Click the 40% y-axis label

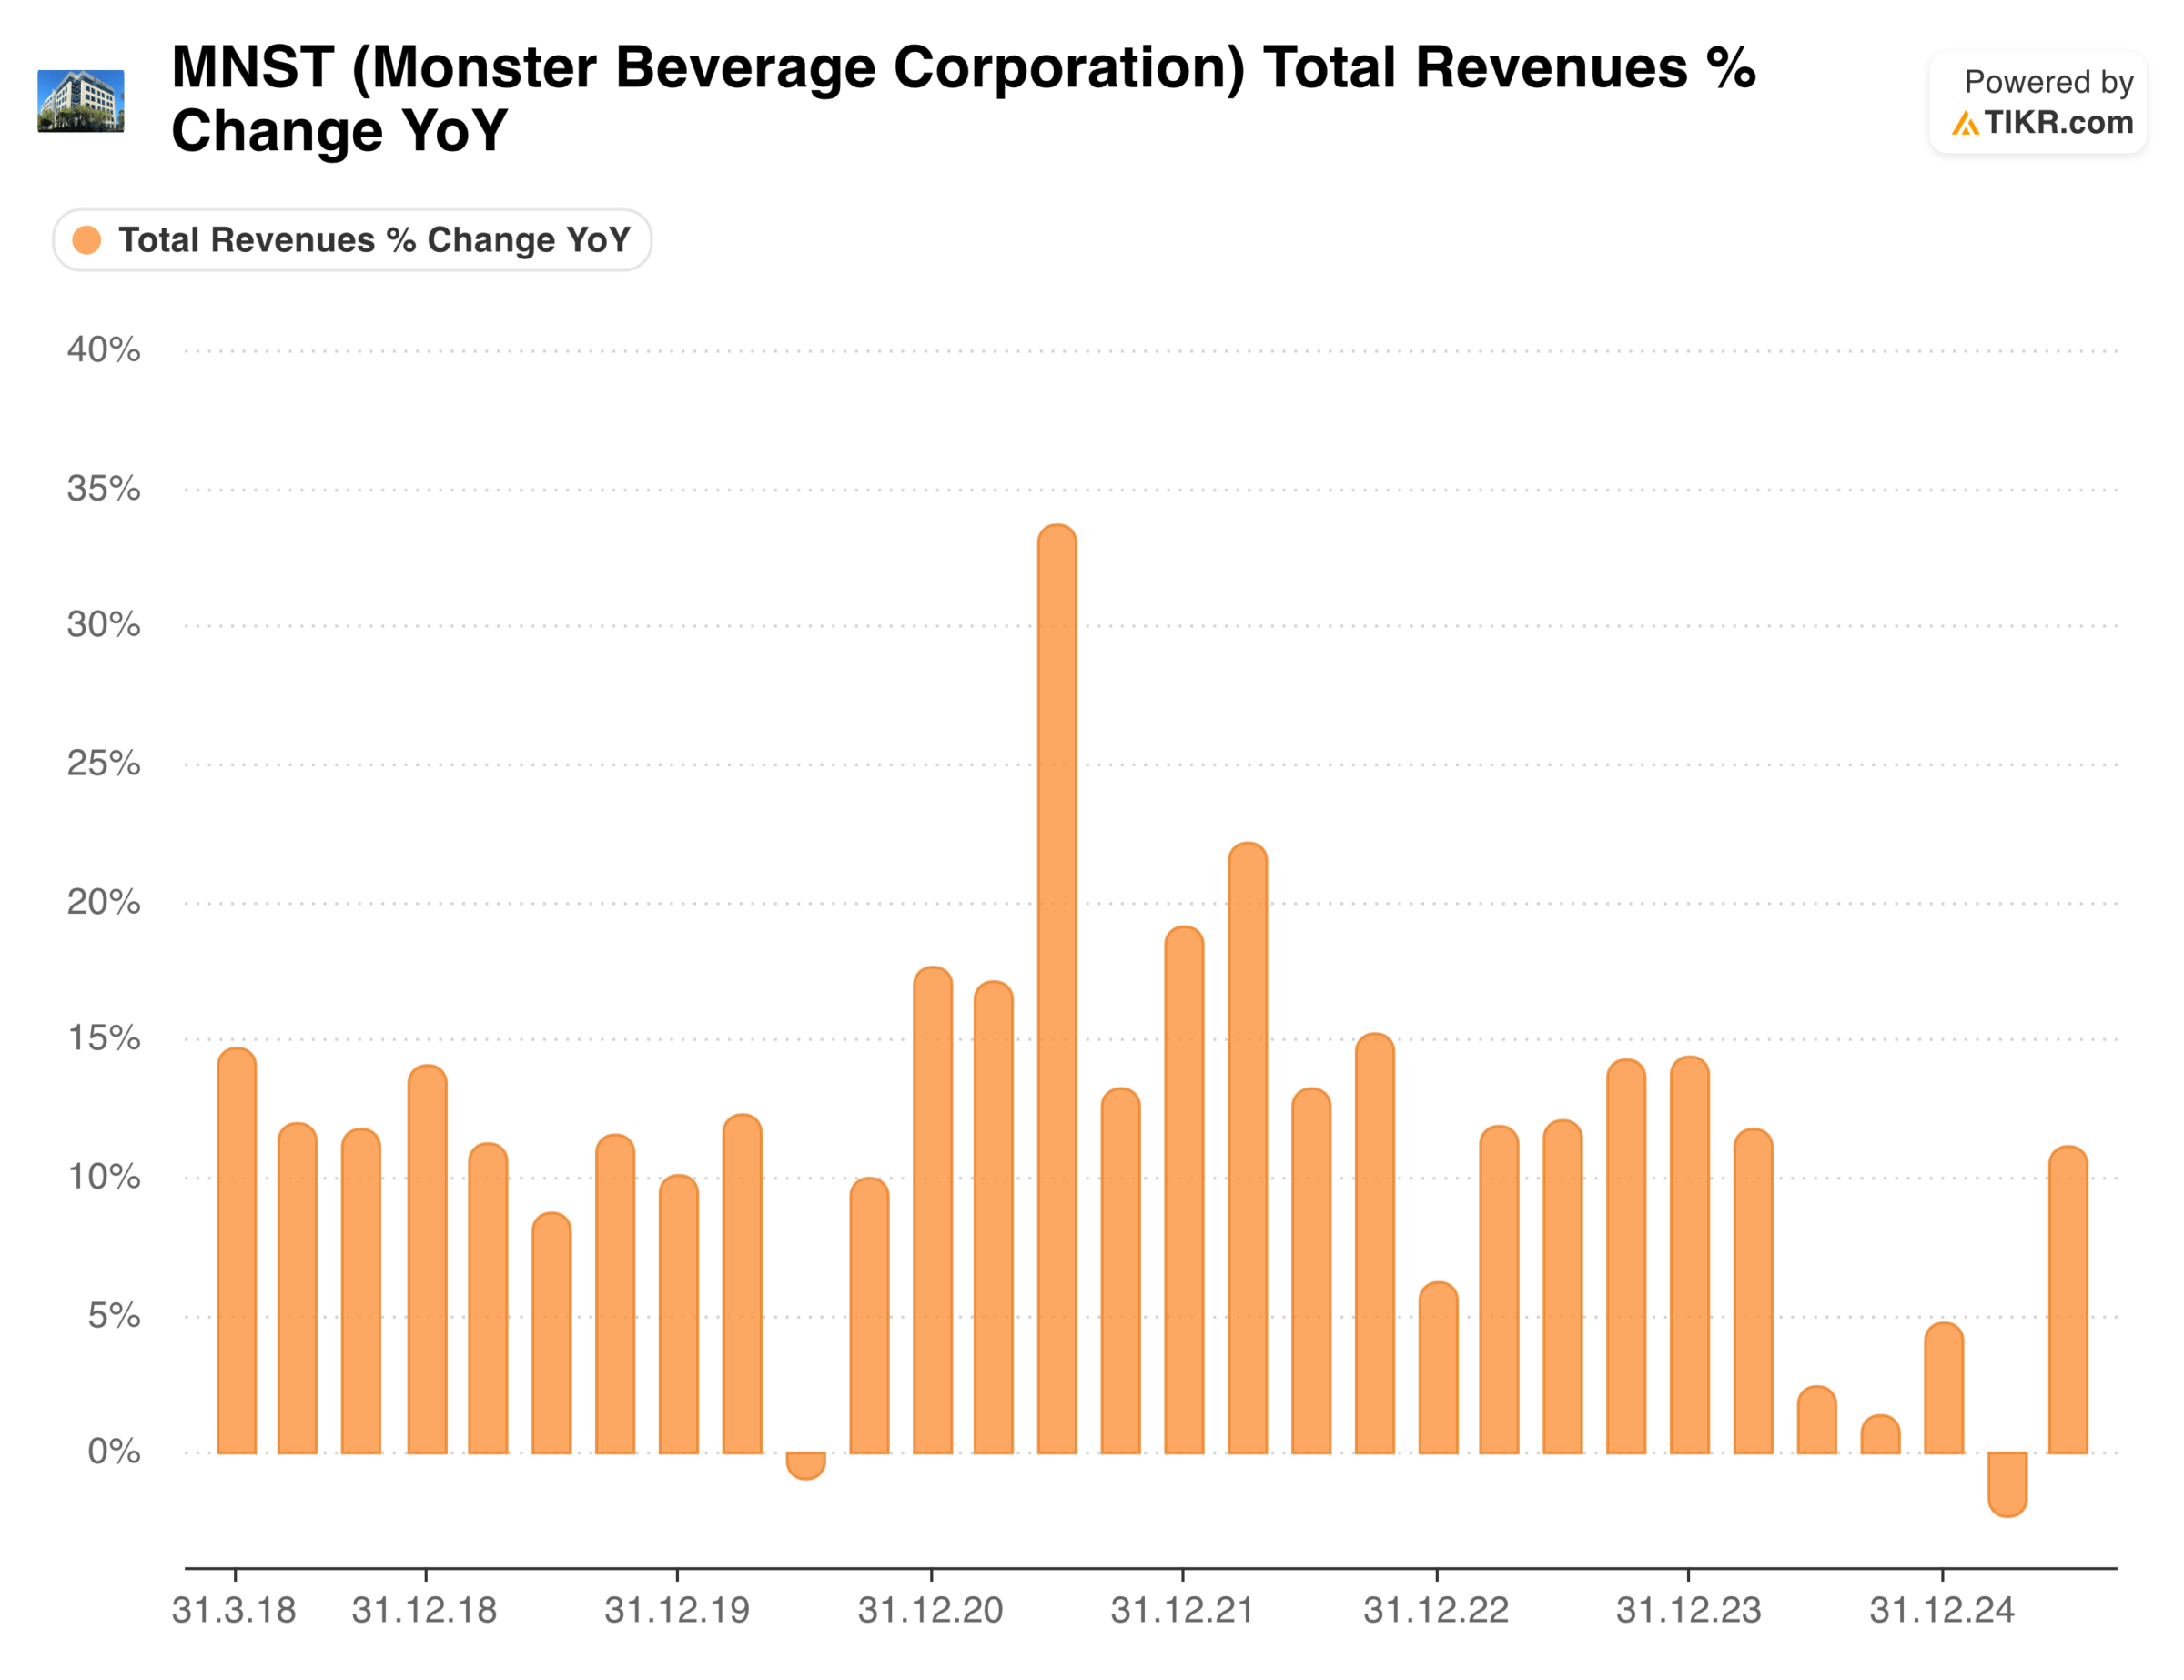(x=103, y=350)
